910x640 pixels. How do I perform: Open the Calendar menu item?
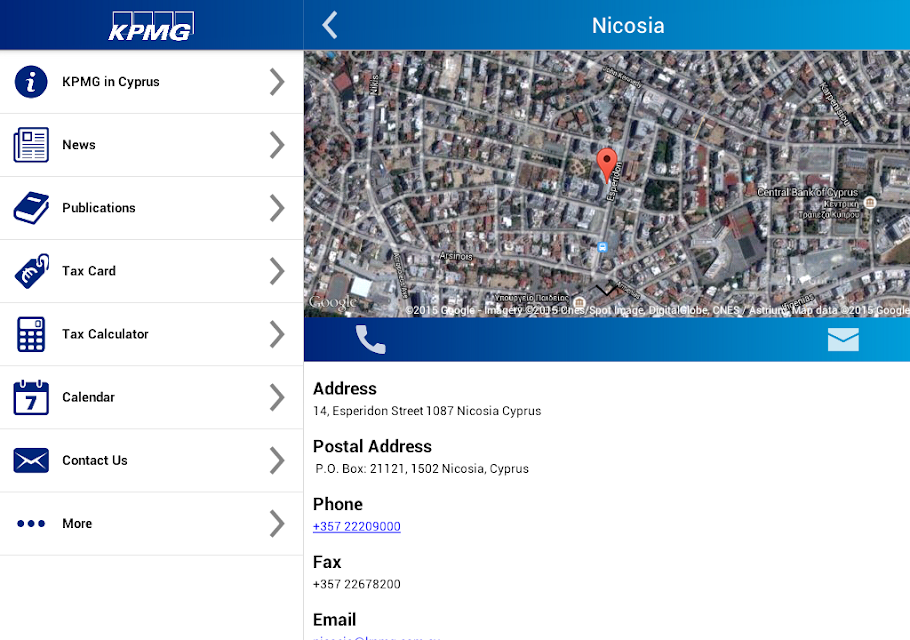151,397
